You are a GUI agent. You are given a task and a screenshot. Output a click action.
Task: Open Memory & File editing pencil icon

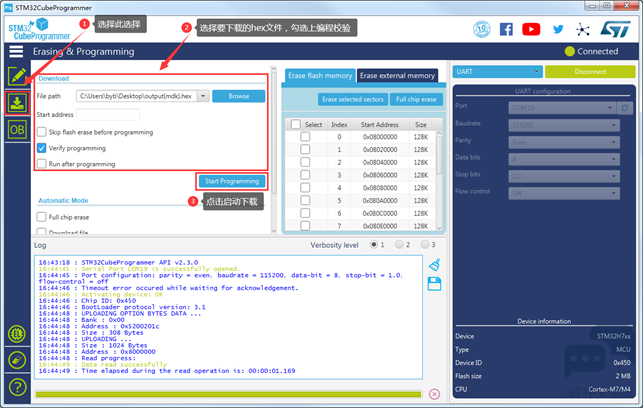(17, 76)
